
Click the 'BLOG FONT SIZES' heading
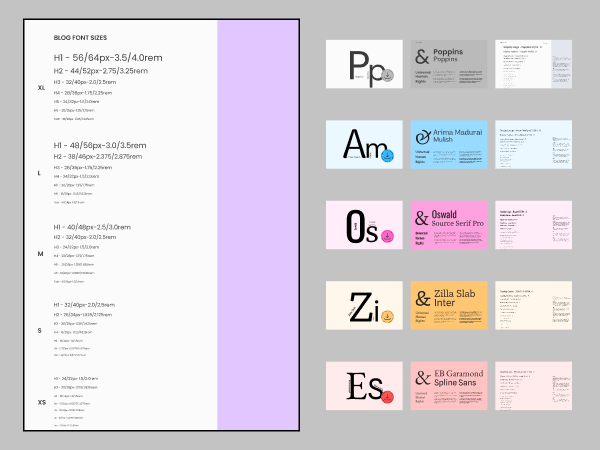(x=80, y=38)
